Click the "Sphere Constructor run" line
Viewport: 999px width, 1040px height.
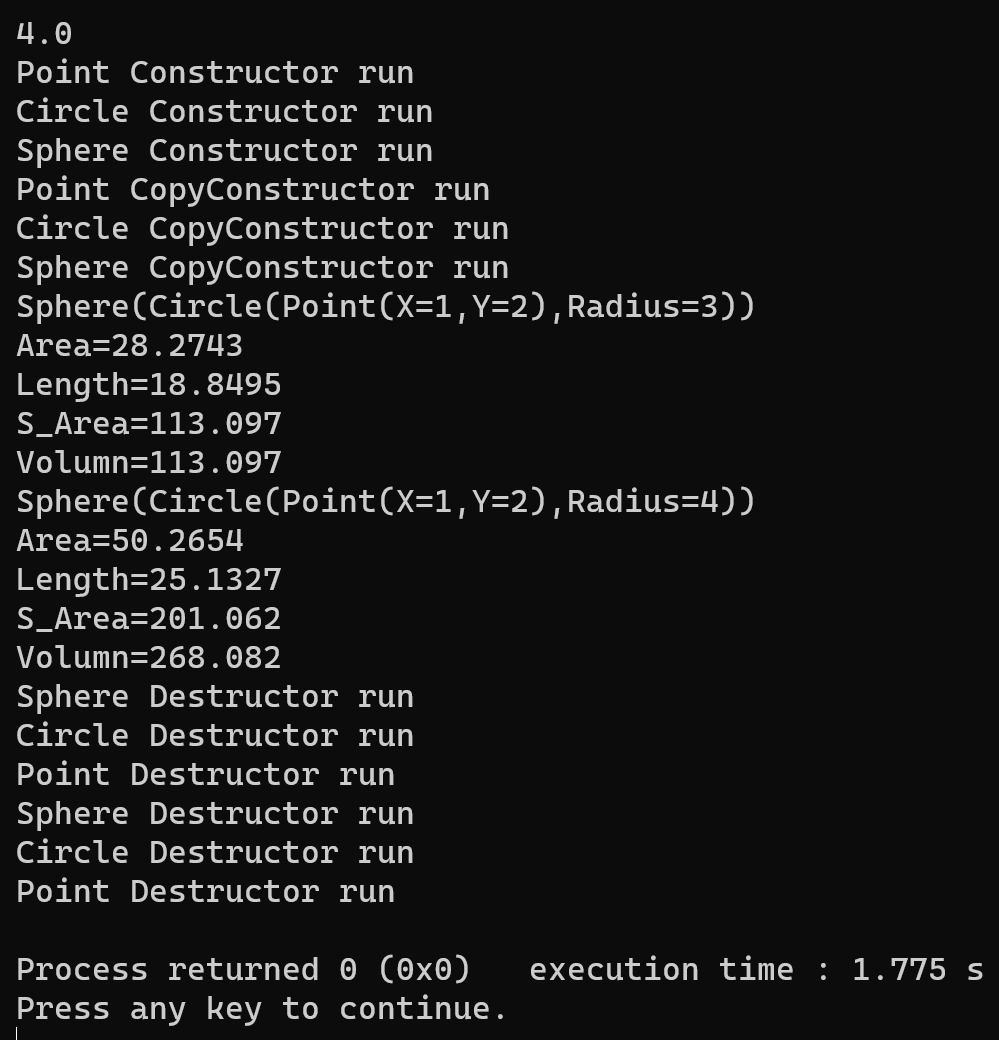point(224,151)
